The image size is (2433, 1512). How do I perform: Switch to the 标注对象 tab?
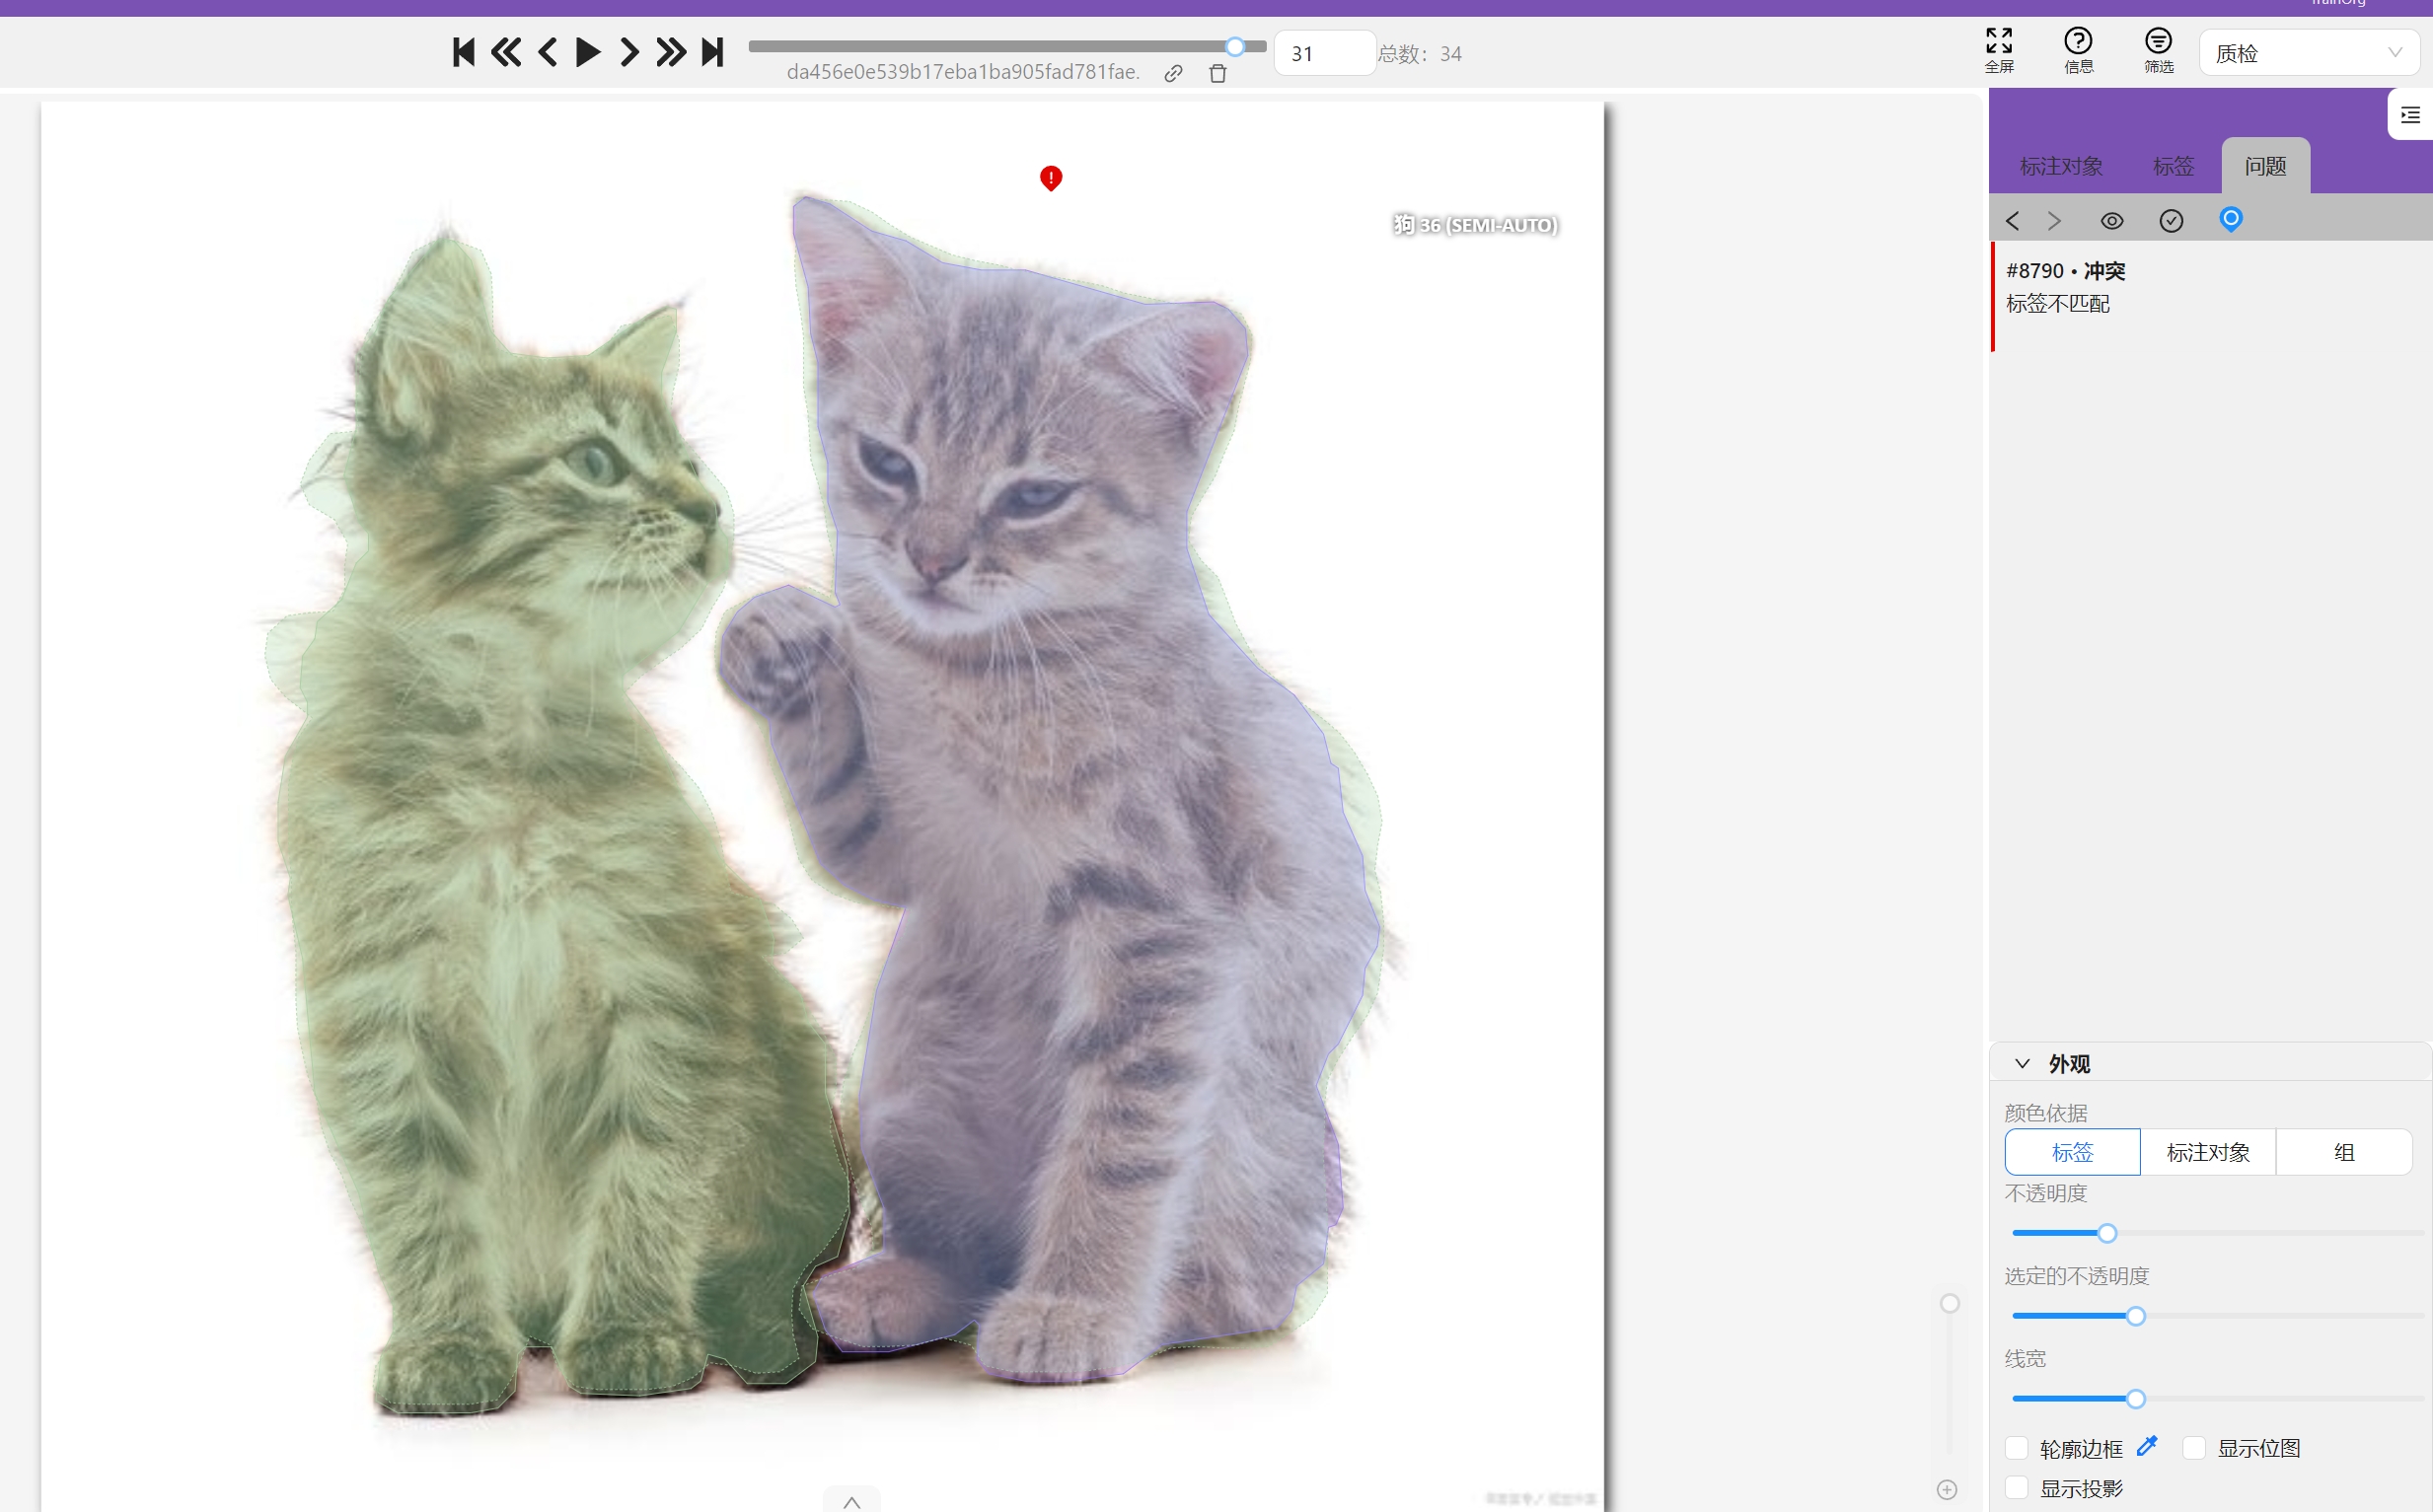coord(2060,166)
